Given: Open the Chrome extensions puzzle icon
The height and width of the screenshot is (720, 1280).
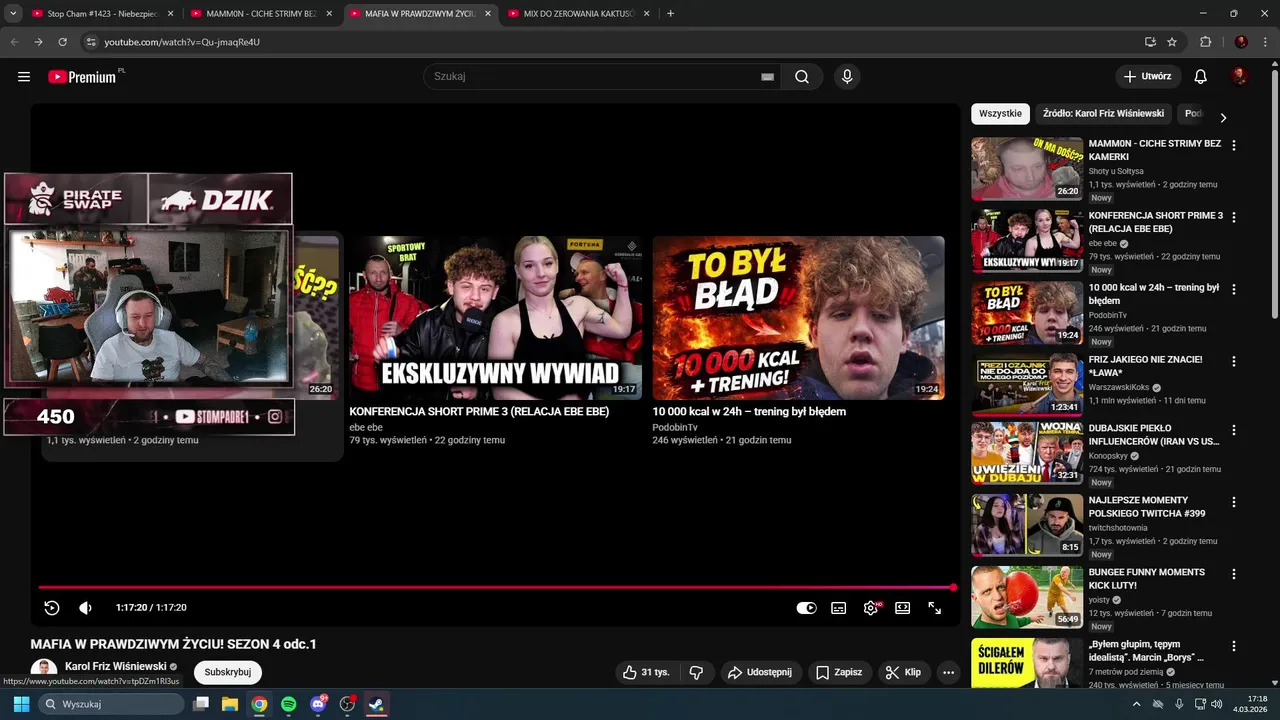Looking at the screenshot, I should pyautogui.click(x=1205, y=42).
